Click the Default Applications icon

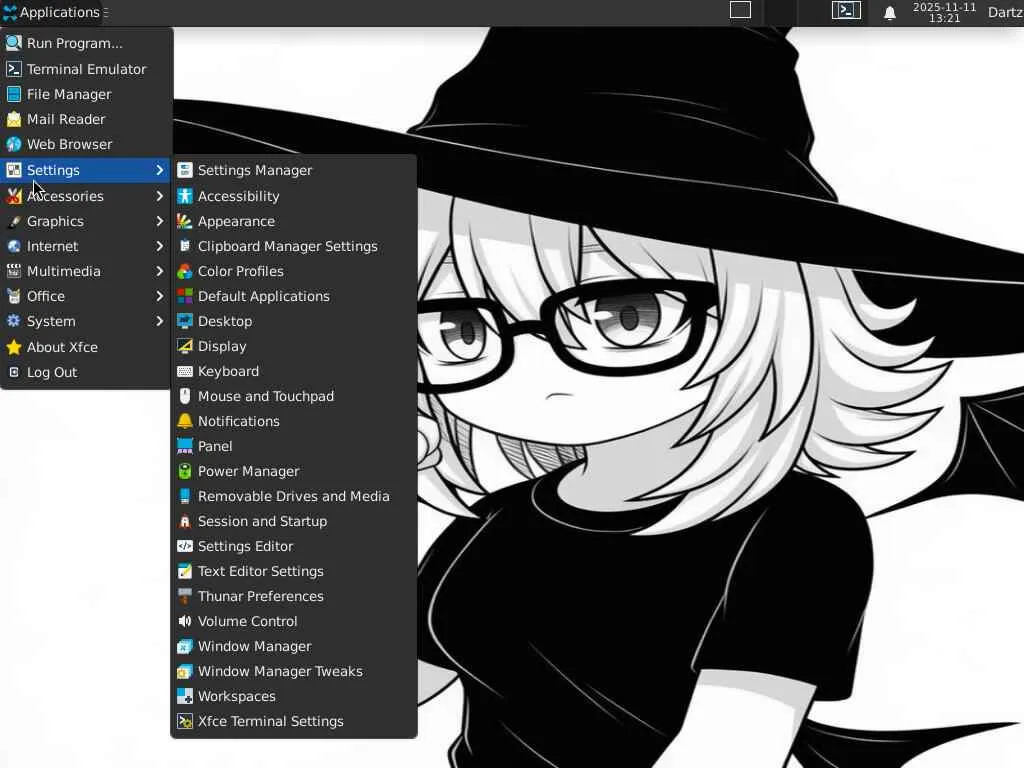pos(185,296)
